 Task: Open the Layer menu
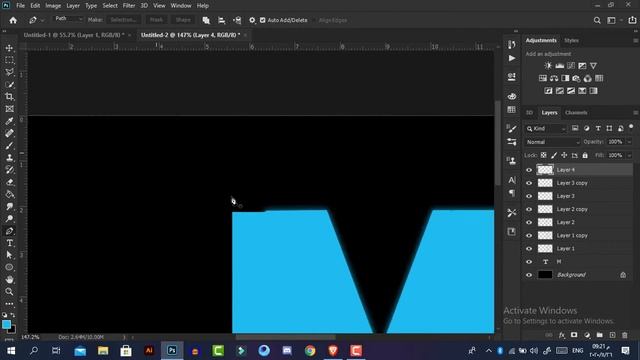tap(73, 6)
